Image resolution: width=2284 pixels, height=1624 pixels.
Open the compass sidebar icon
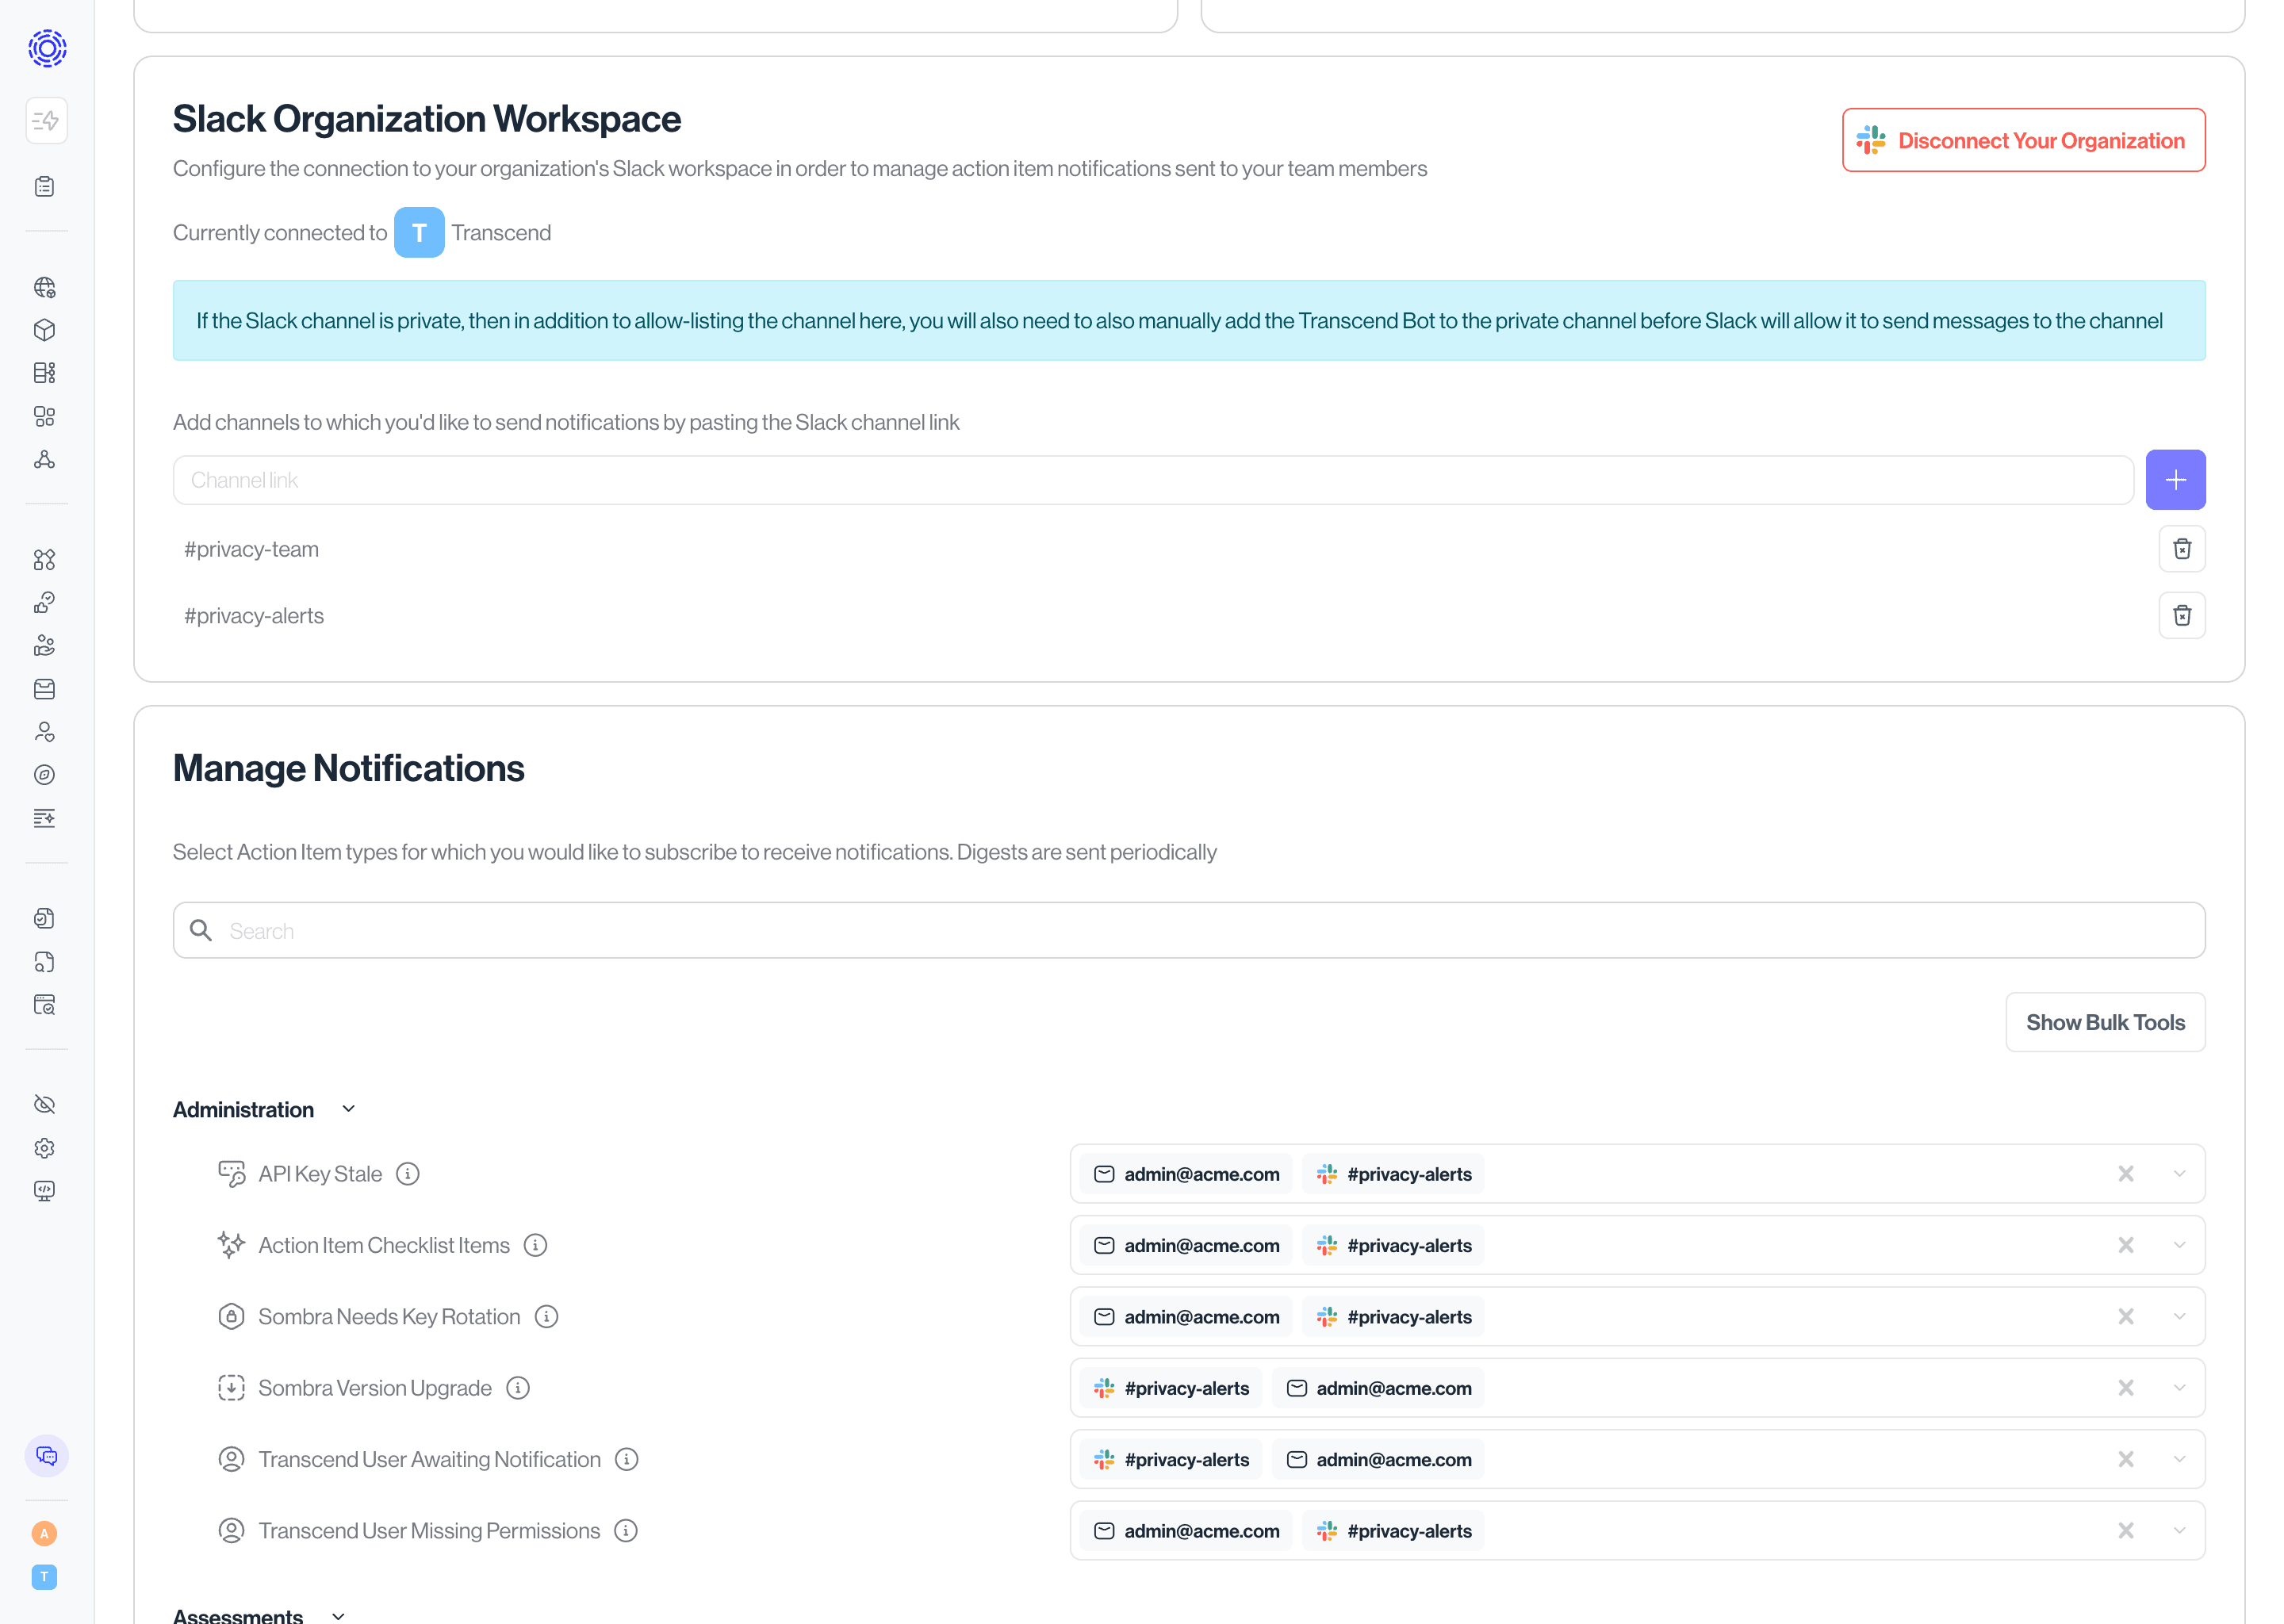[45, 775]
